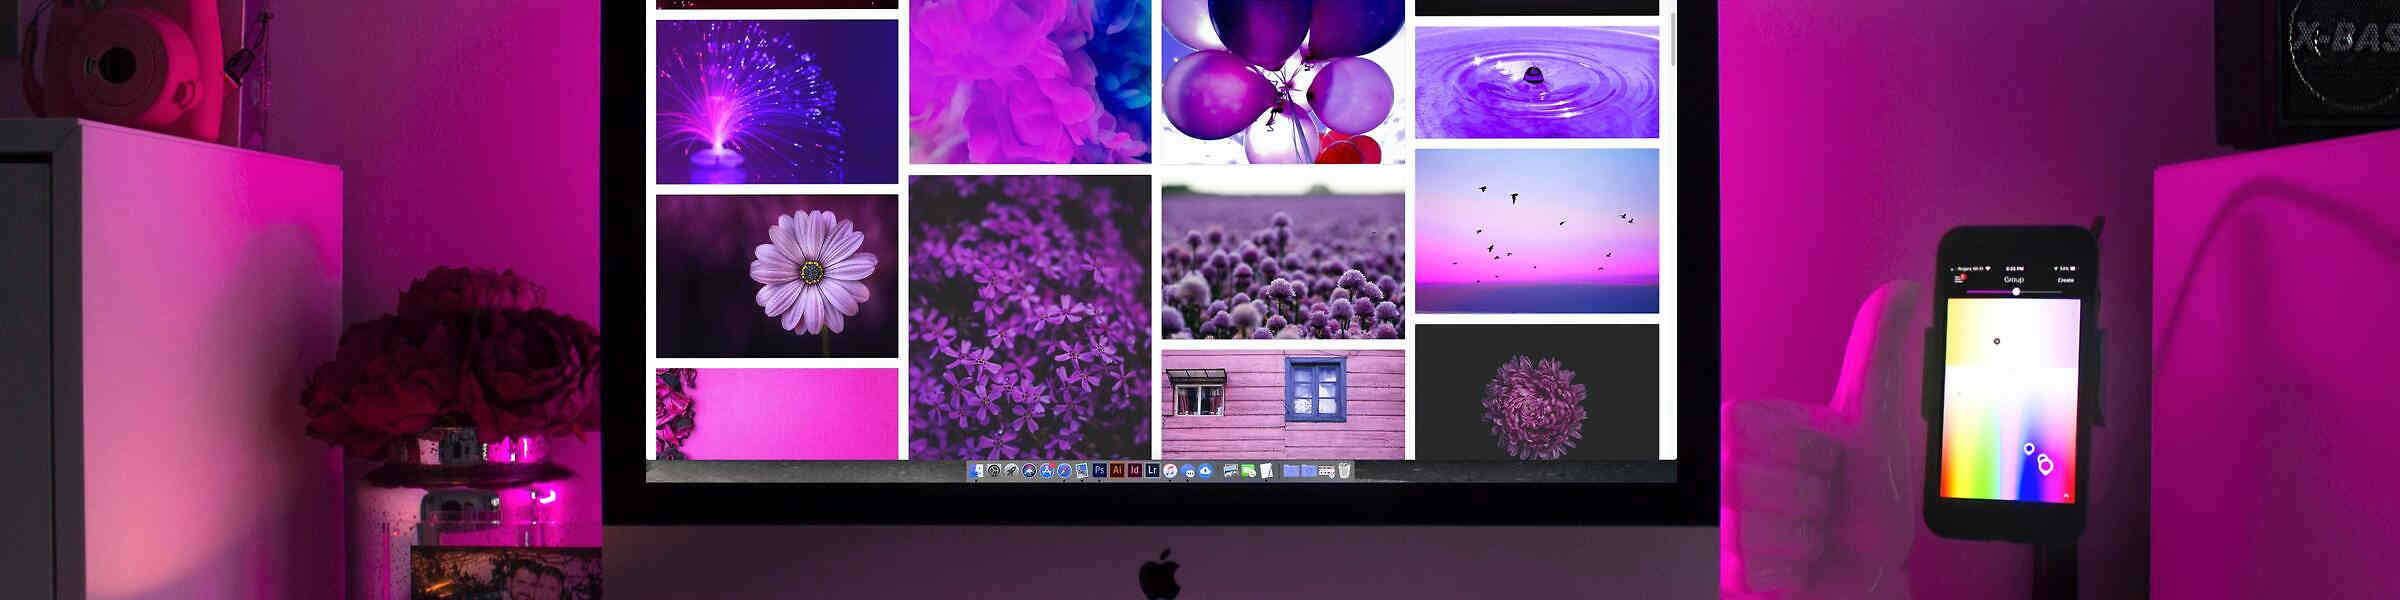Open the photo stack in the Dock
Screen dimensions: 2400x600
tap(1231, 471)
